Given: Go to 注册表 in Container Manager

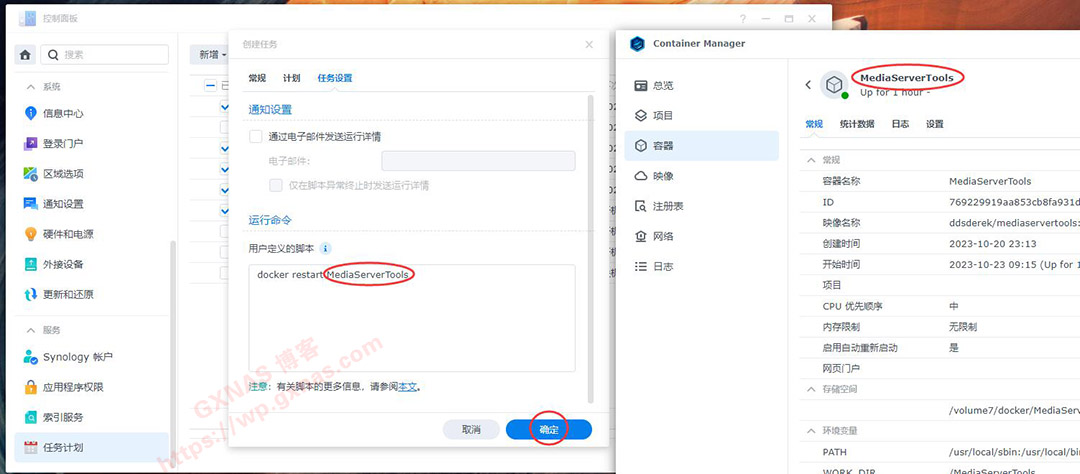Looking at the screenshot, I should (667, 206).
